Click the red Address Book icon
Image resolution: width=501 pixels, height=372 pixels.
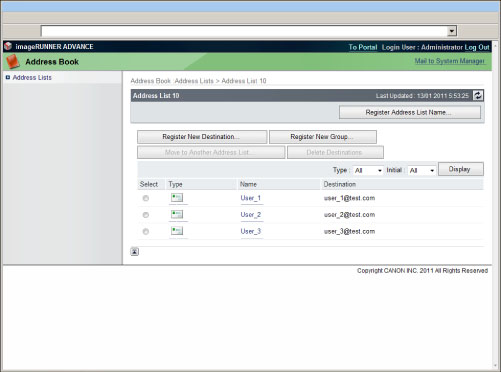coord(13,62)
